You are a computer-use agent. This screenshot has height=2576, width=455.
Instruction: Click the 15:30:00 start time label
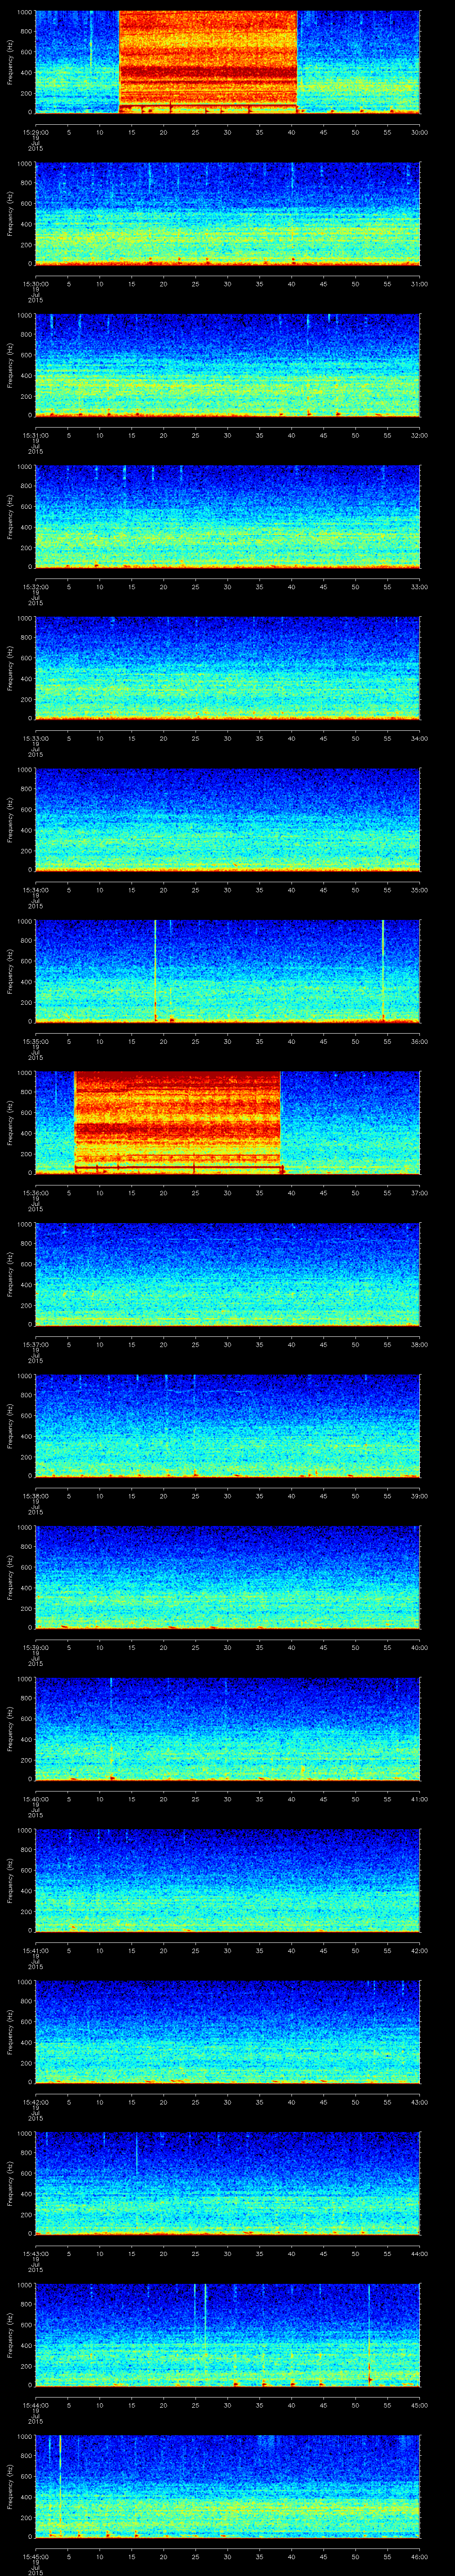pos(35,284)
